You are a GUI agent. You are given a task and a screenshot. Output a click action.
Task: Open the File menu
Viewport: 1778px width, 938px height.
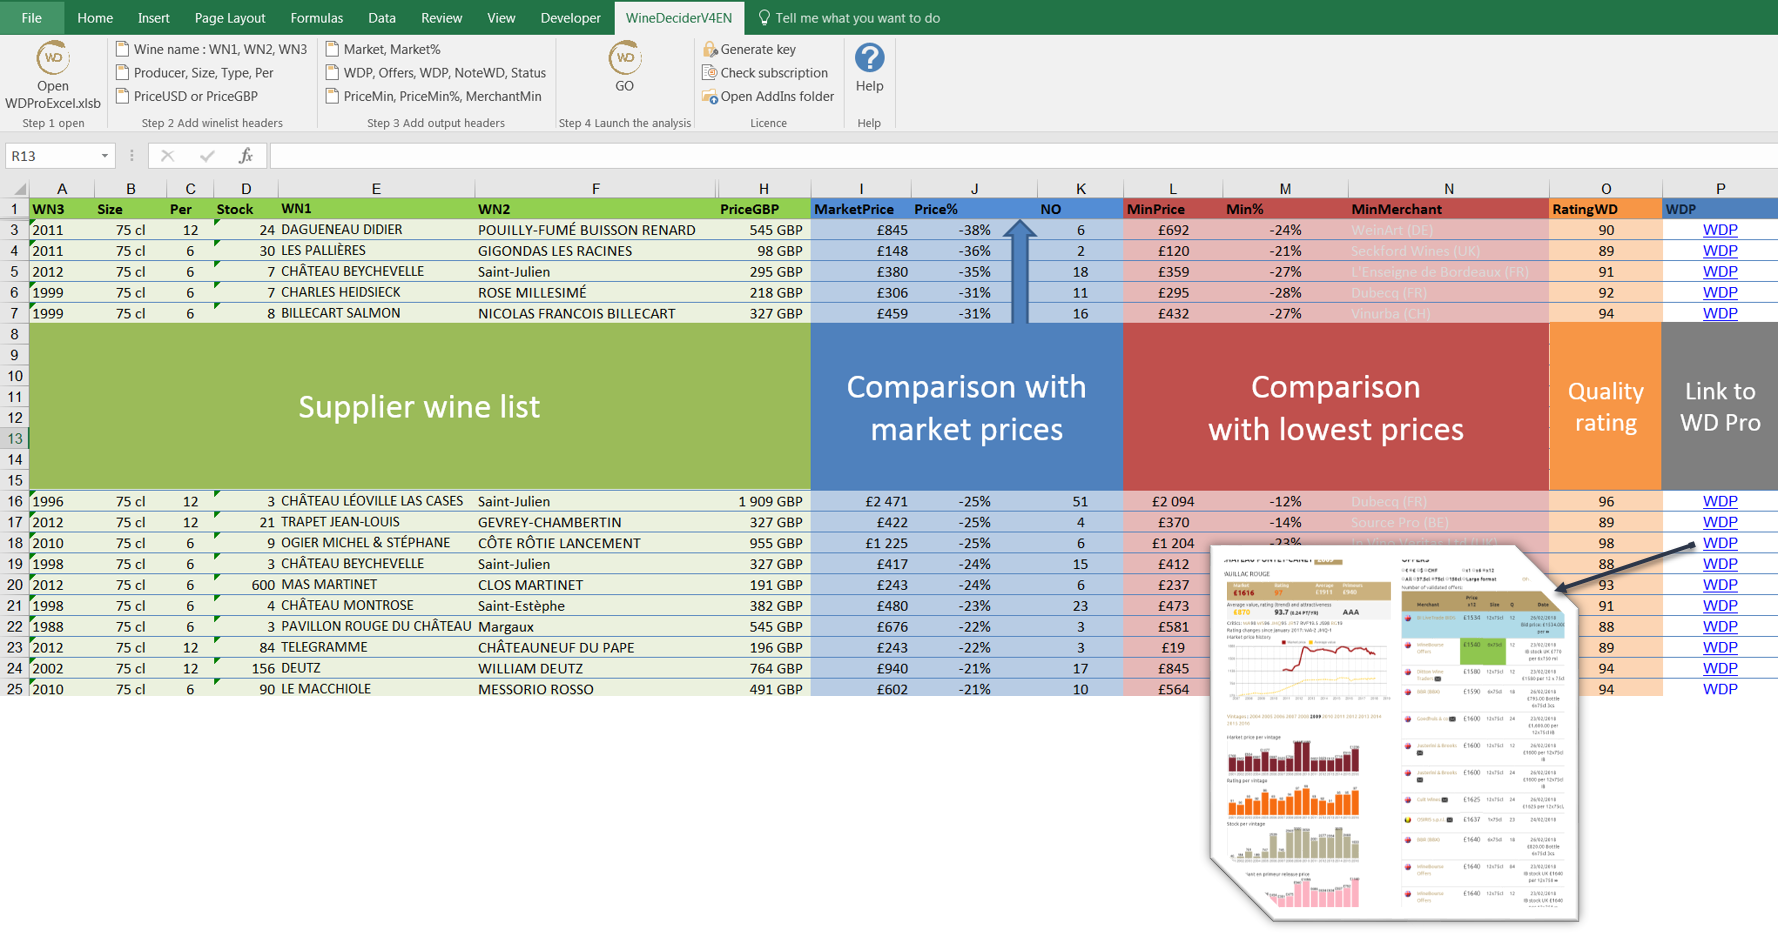pyautogui.click(x=32, y=18)
